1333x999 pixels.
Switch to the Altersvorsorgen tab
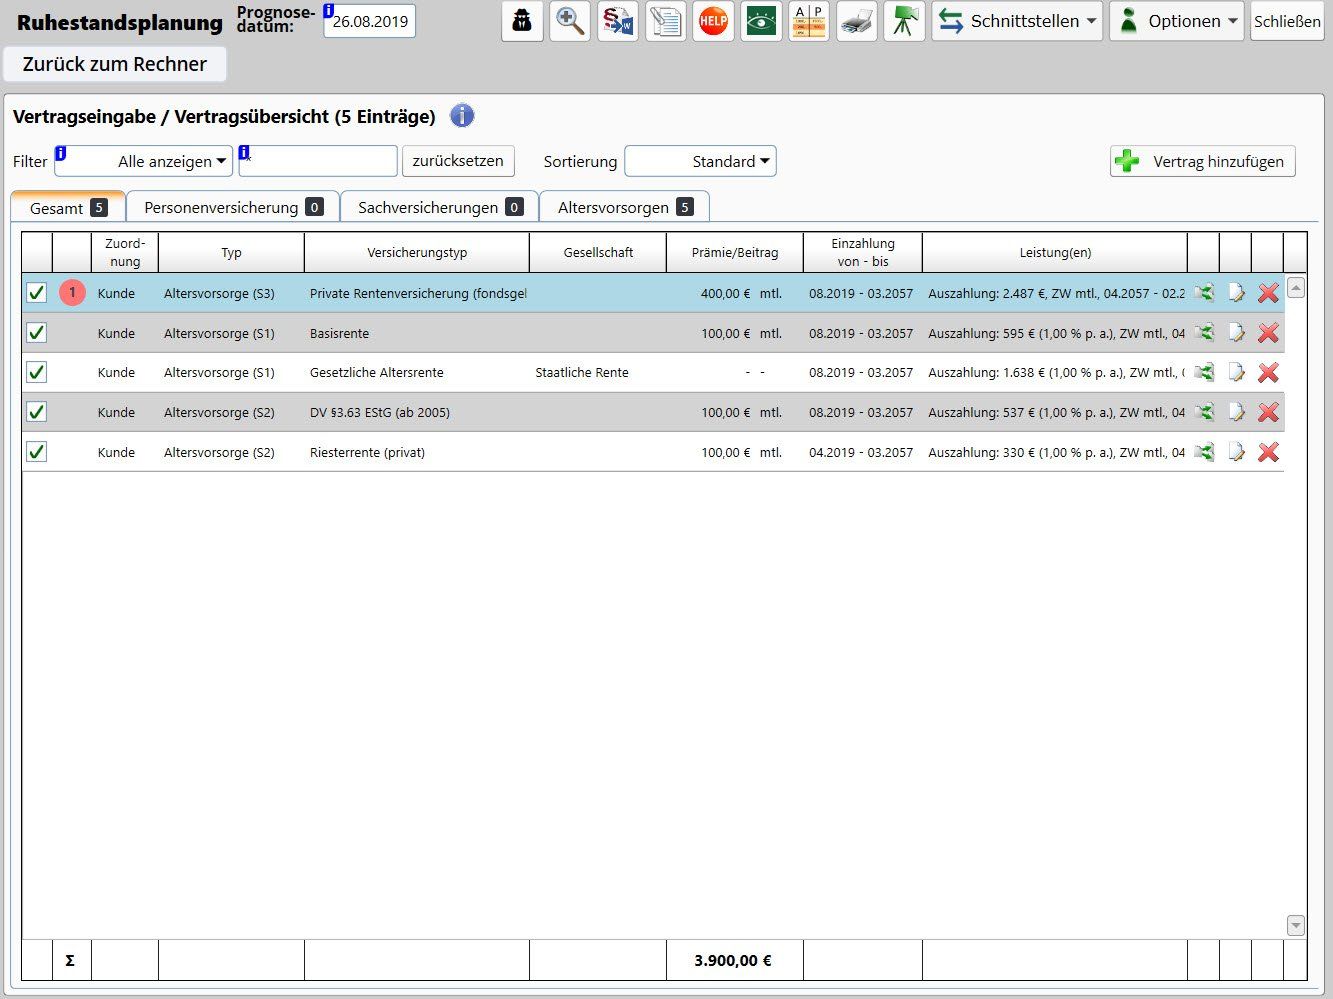click(624, 207)
